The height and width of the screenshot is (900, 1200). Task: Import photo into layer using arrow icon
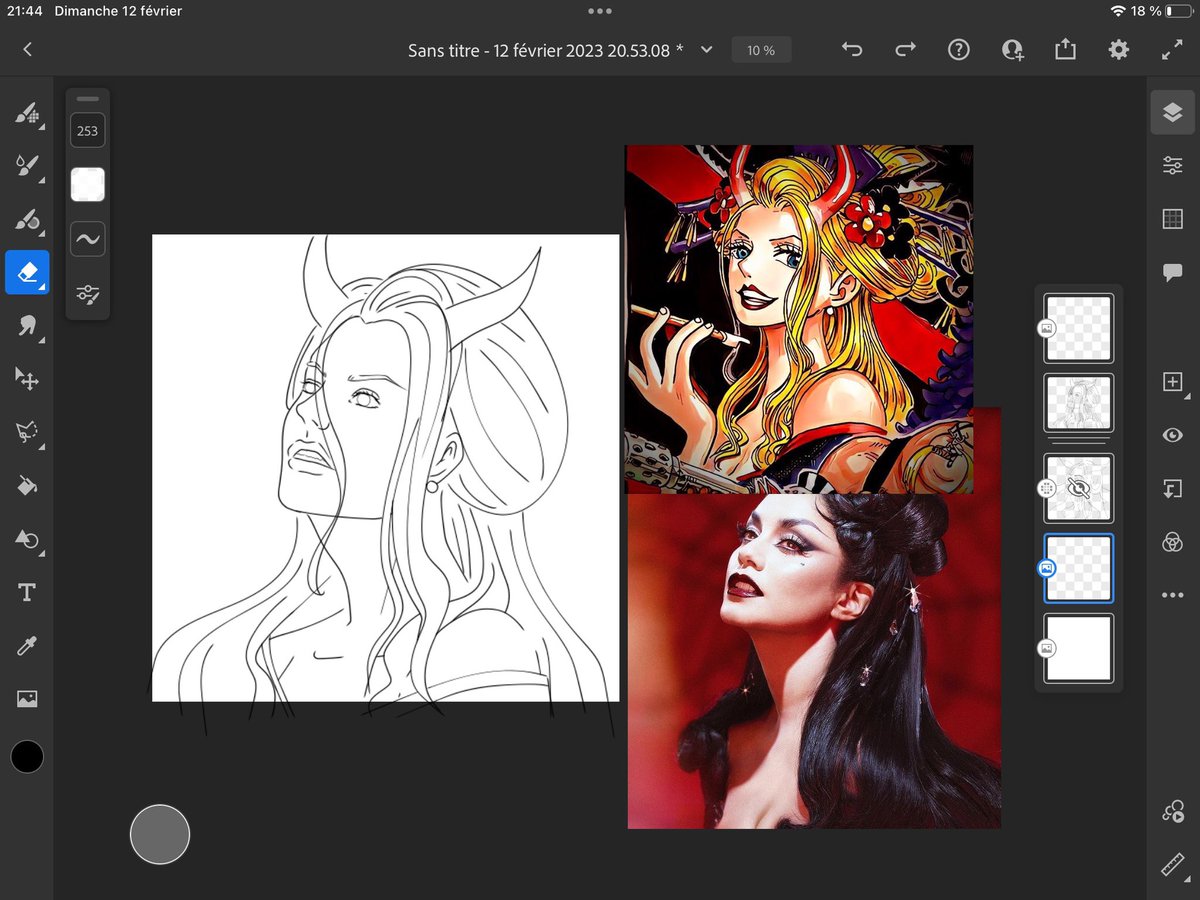coord(1173,489)
